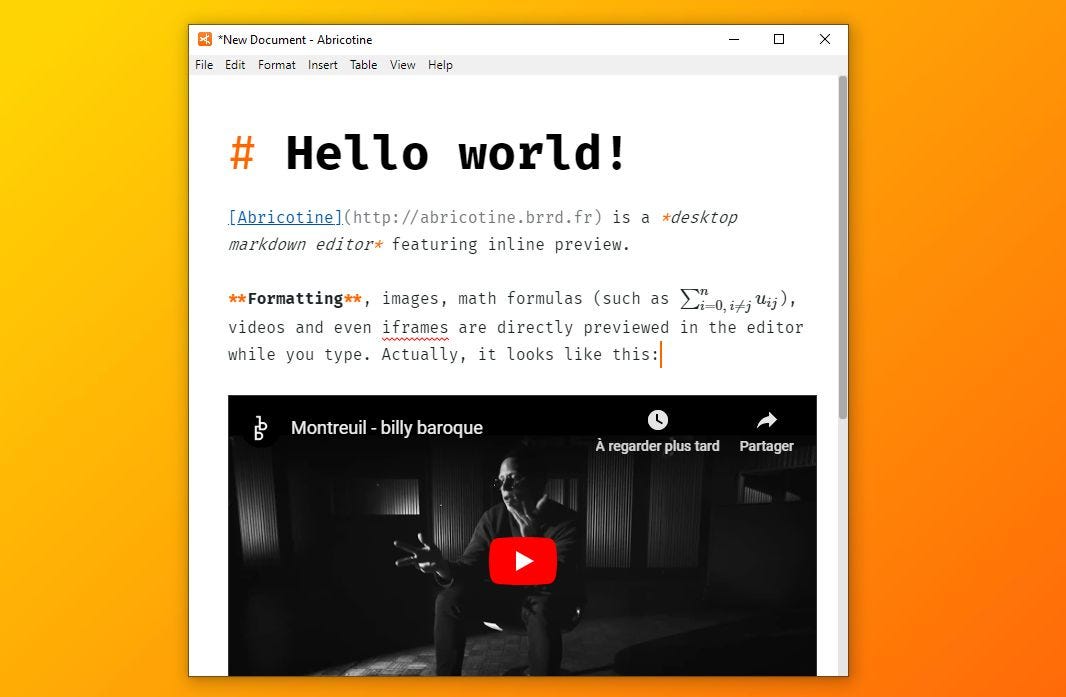This screenshot has height=697, width=1066.
Task: Open the Edit menu
Action: coord(235,65)
